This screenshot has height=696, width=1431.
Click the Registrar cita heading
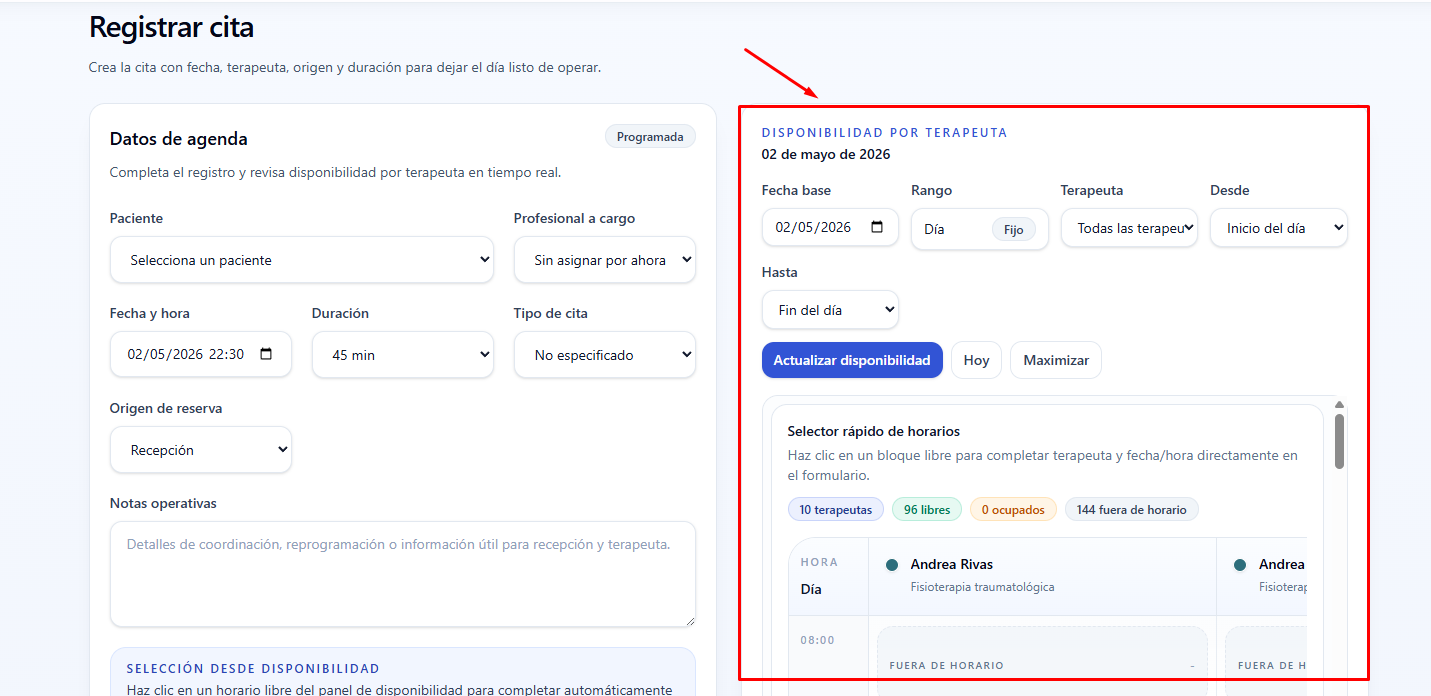171,27
